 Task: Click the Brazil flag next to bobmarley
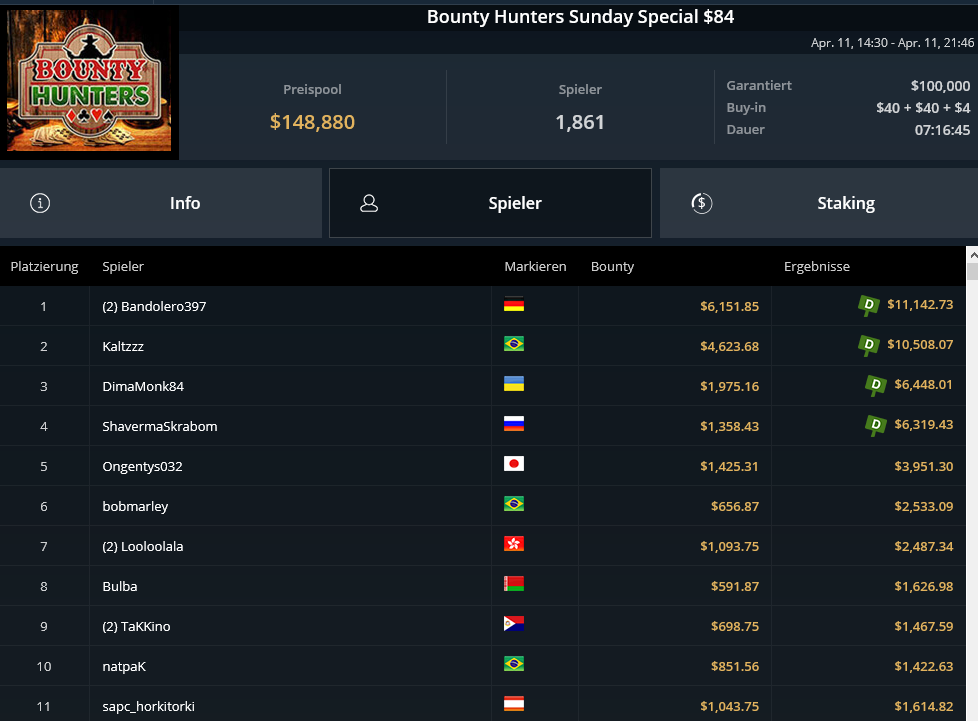tap(514, 503)
